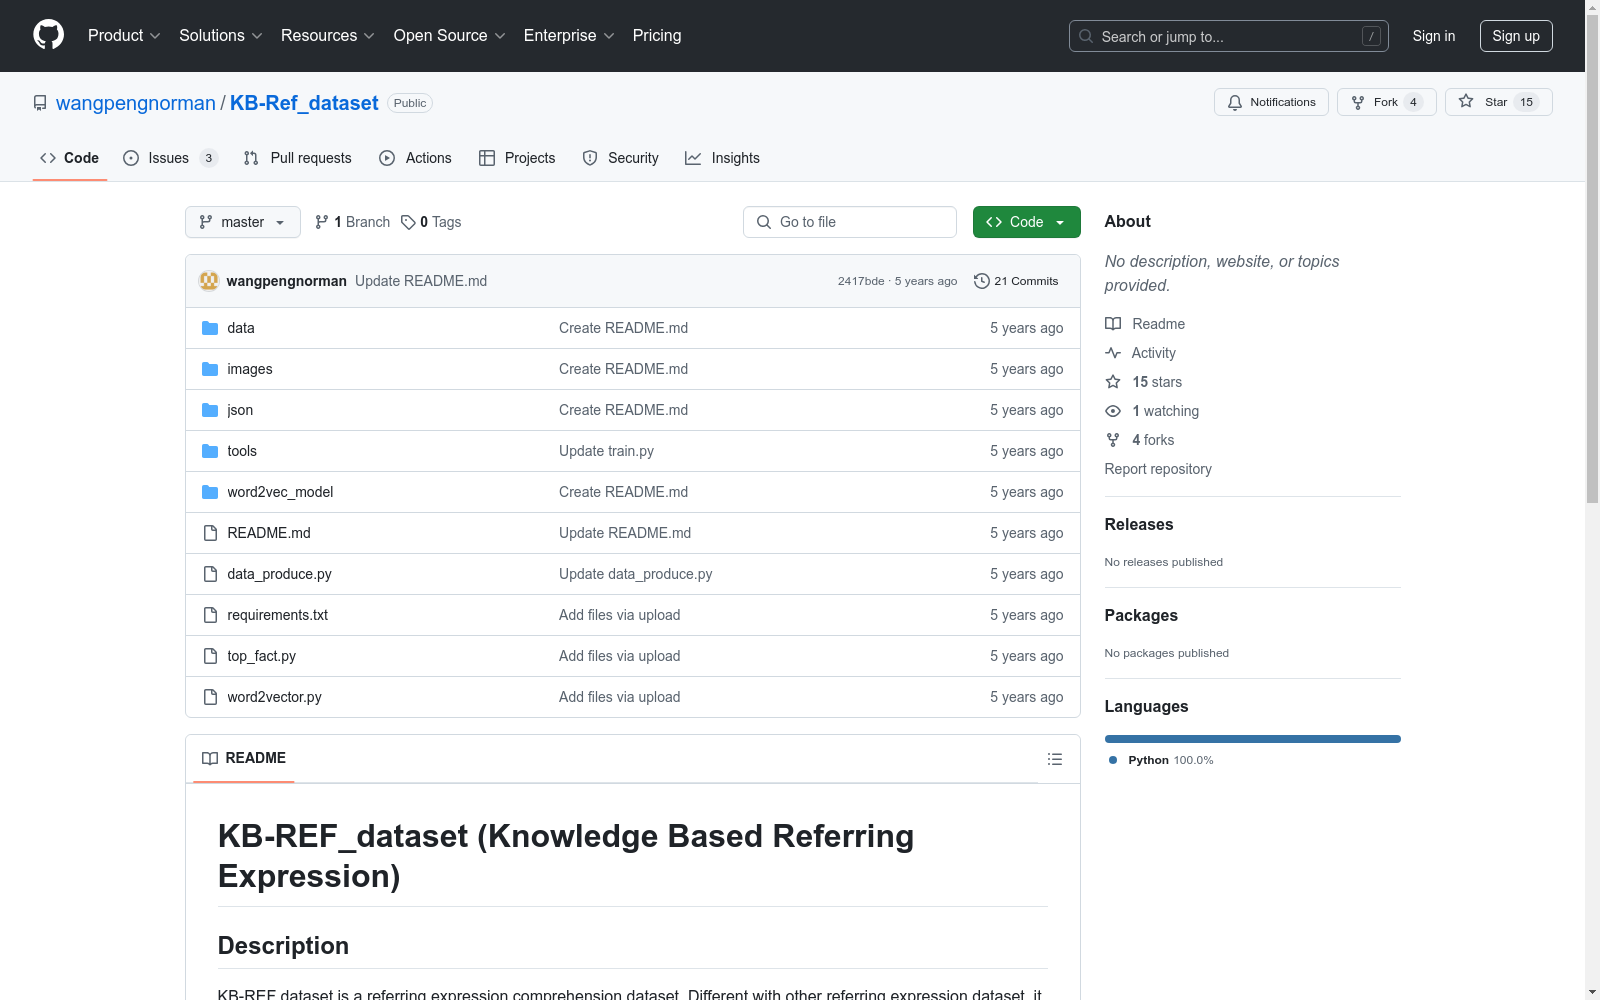Open the Insights tab
The width and height of the screenshot is (1600, 1000).
click(723, 158)
